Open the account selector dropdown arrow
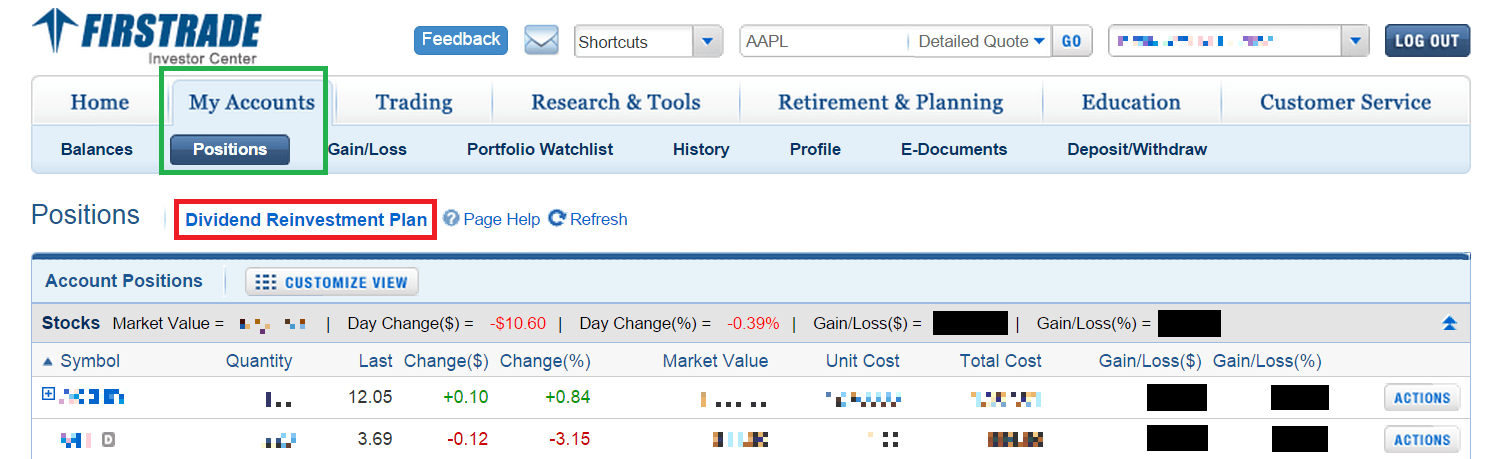1501x459 pixels. point(1355,41)
